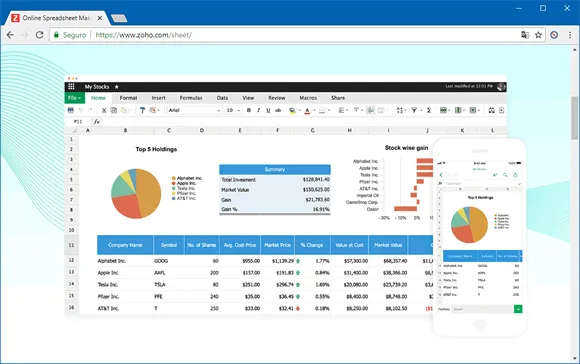580x364 pixels.
Task: Tap the green plus button on phone
Action: click(518, 309)
